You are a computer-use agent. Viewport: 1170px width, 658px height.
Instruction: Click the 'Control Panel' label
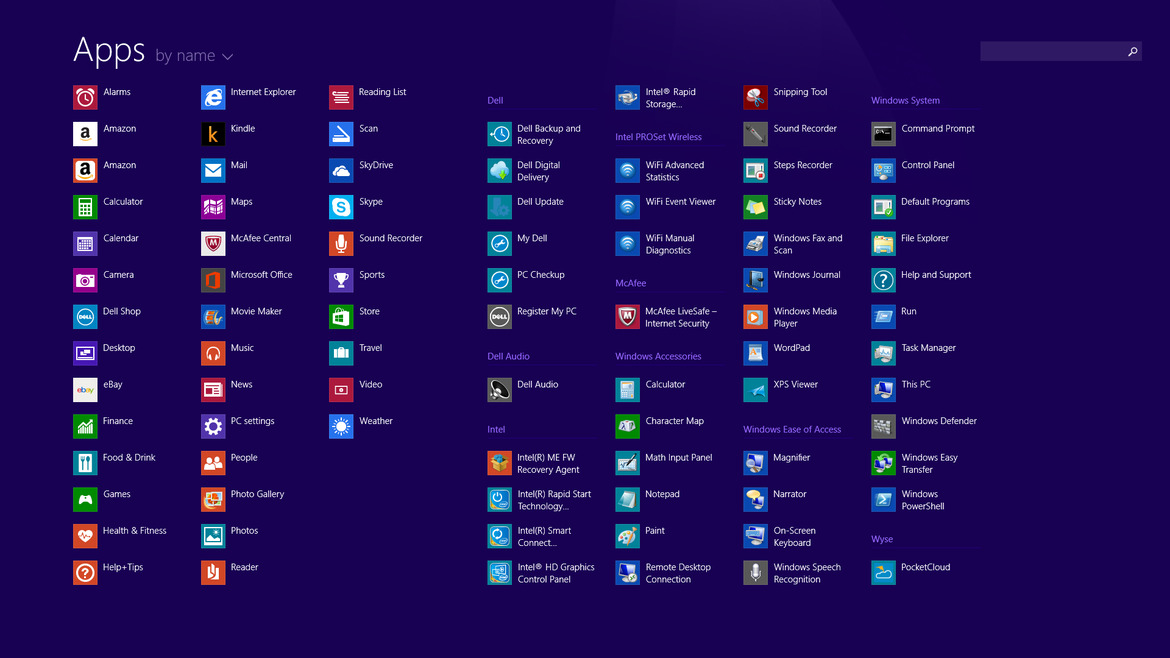click(x=927, y=165)
